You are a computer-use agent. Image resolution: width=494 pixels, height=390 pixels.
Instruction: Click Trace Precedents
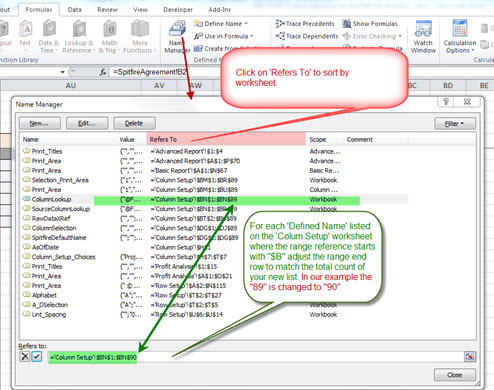305,24
